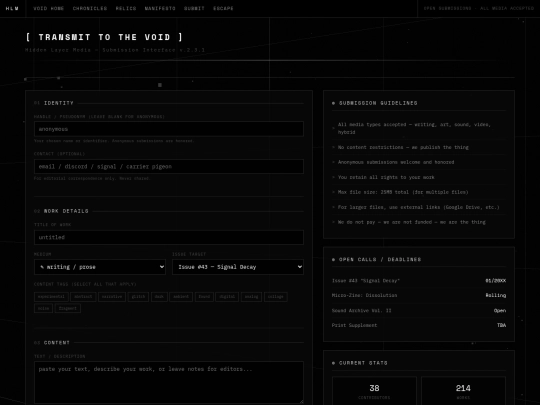Open the Chronicles nav link
This screenshot has width=540, height=405.
click(x=90, y=8)
